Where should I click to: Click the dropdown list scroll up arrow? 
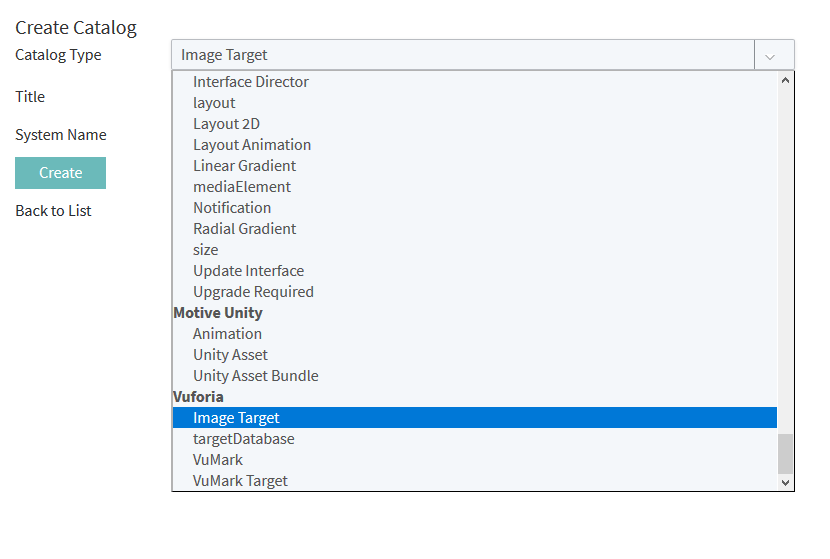[x=785, y=81]
